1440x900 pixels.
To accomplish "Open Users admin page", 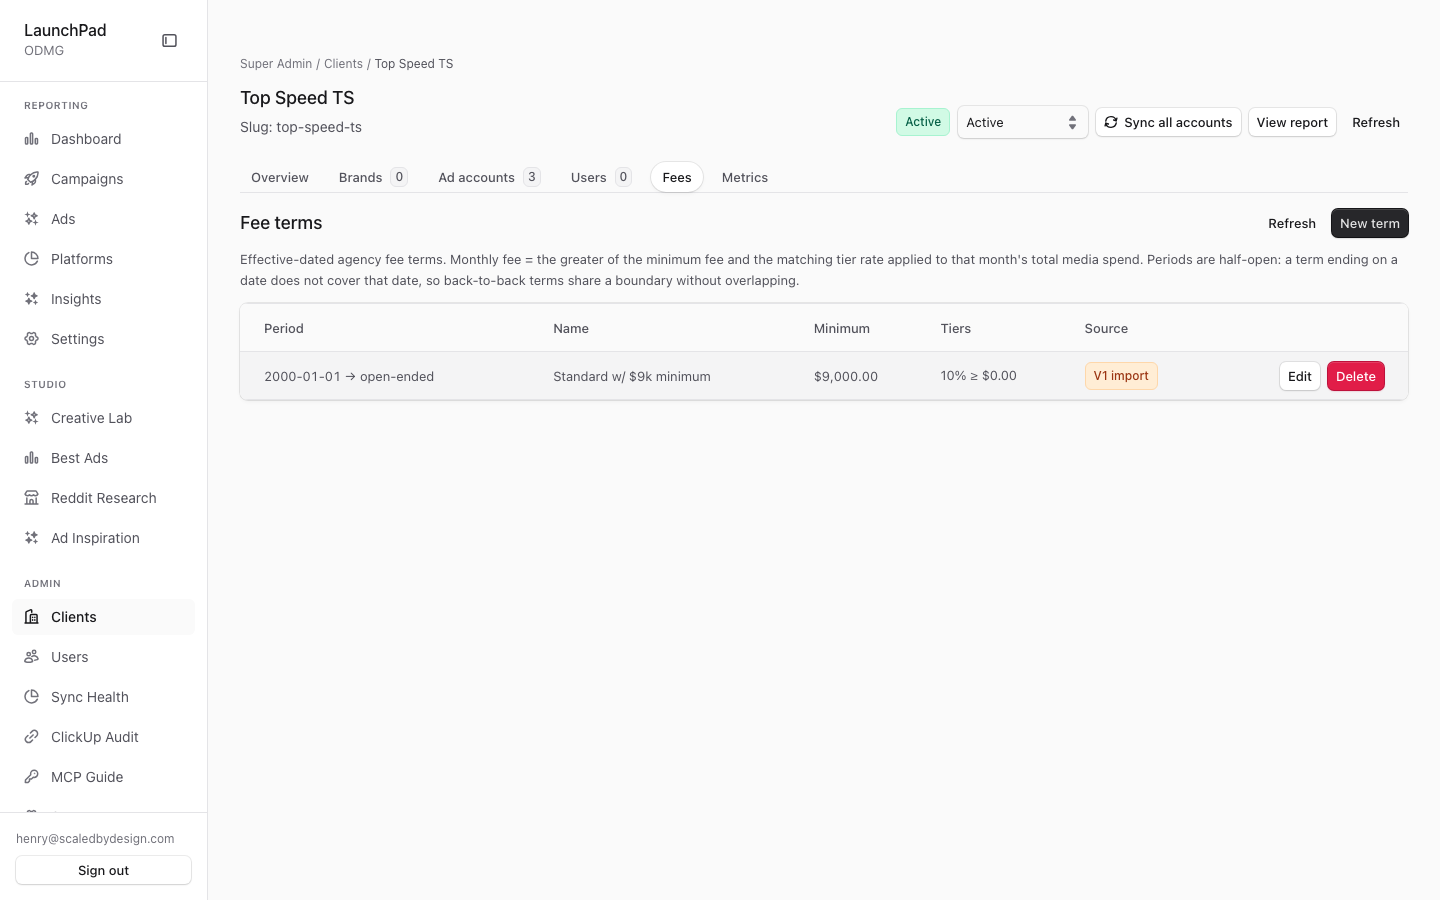I will 104,657.
